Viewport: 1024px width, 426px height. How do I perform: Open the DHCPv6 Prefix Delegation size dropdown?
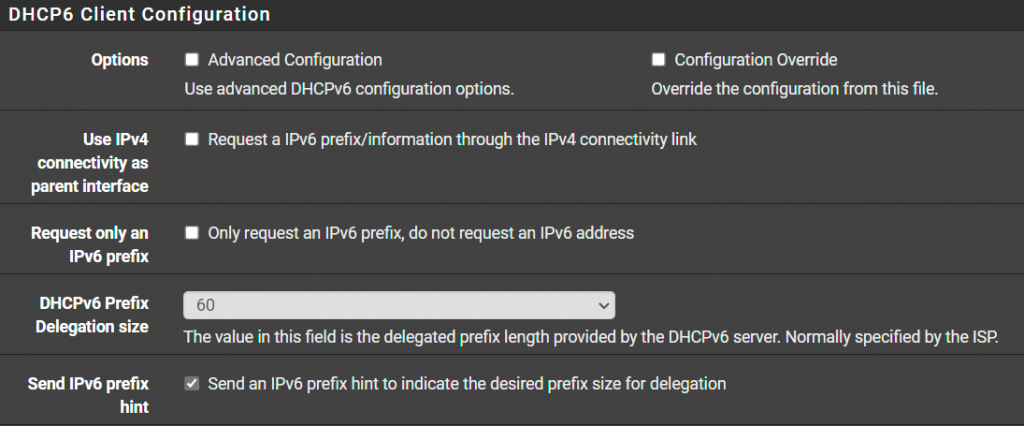pos(398,304)
